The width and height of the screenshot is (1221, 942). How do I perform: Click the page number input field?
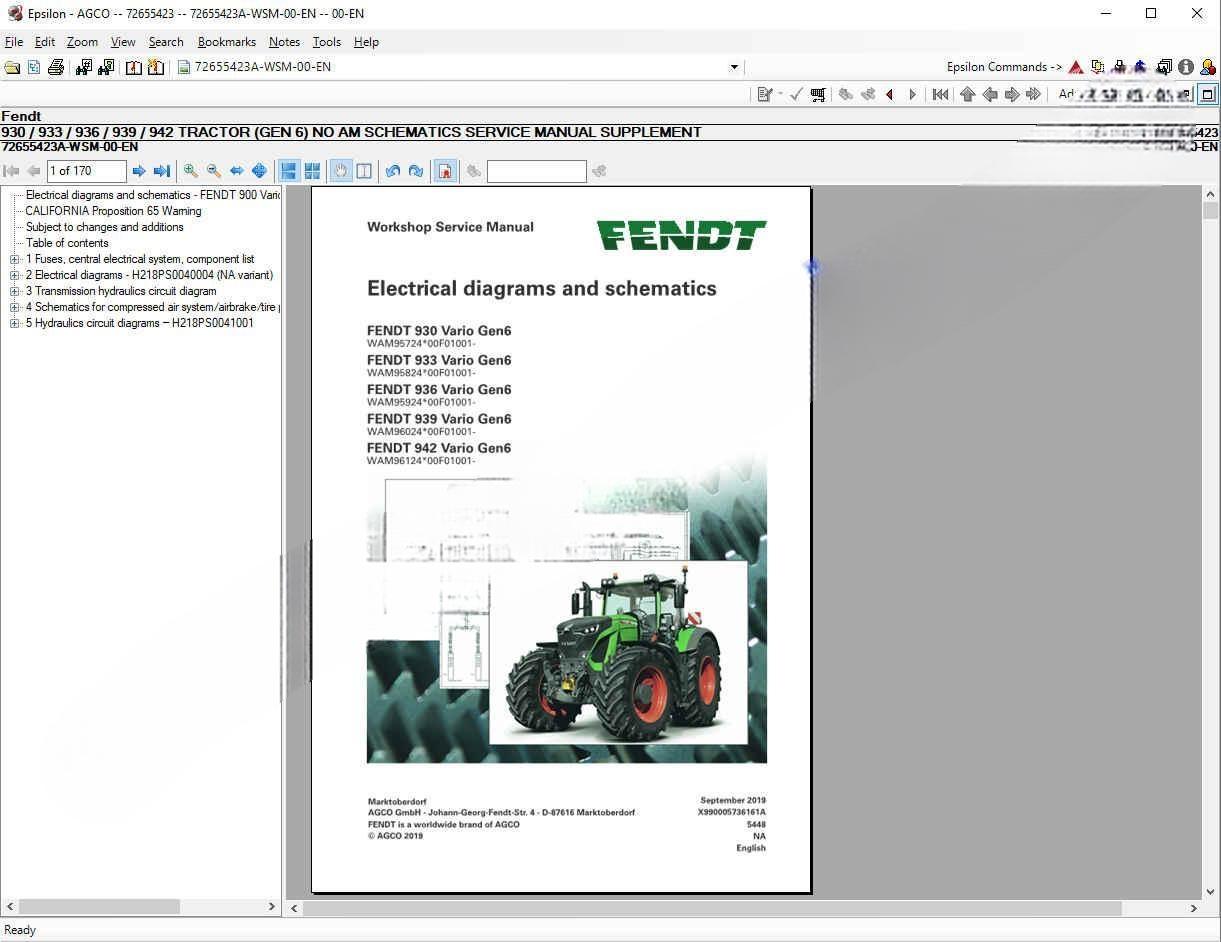pos(86,171)
